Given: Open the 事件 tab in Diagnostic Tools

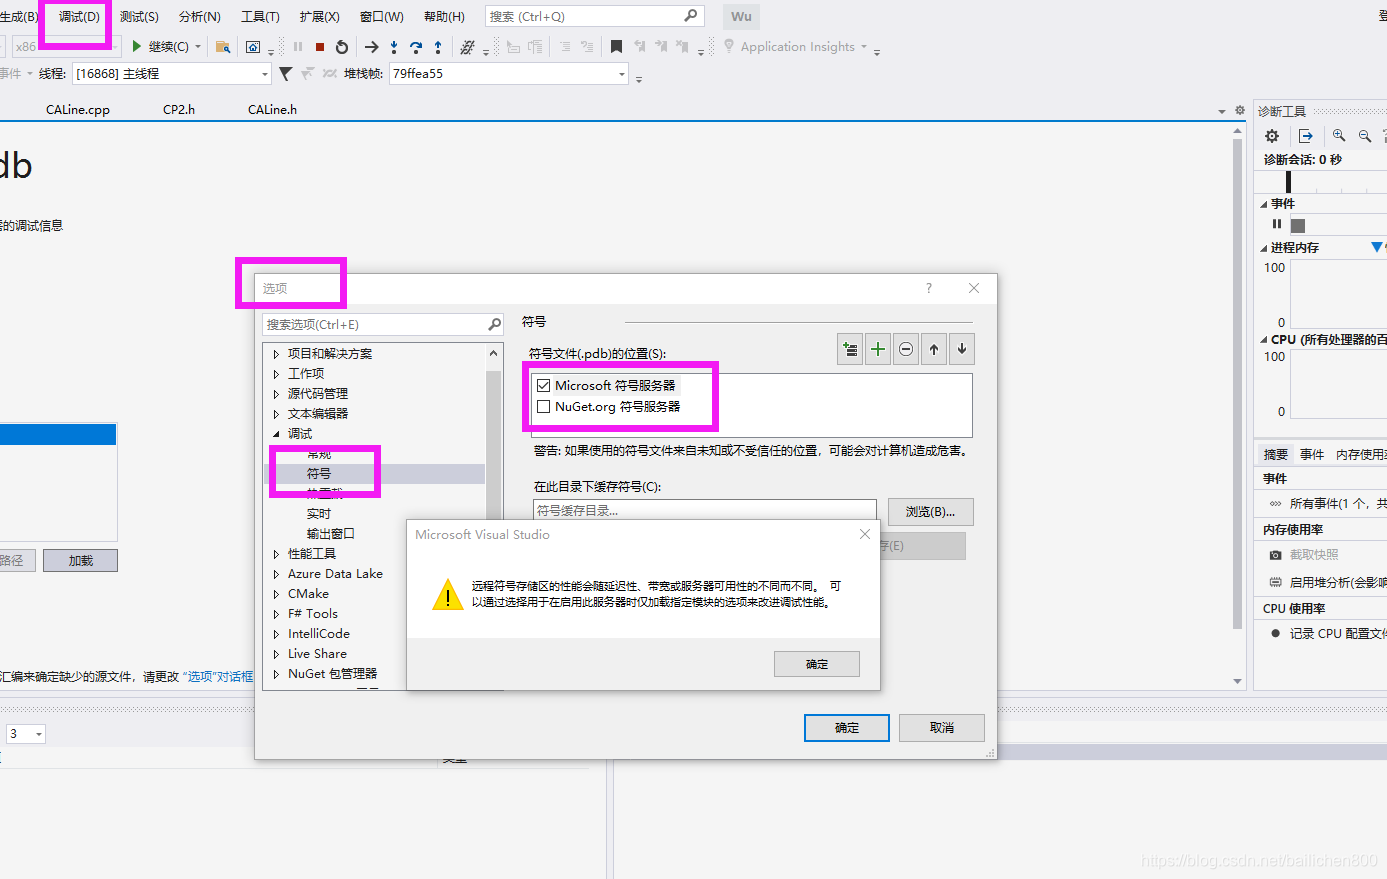Looking at the screenshot, I should (x=1312, y=454).
